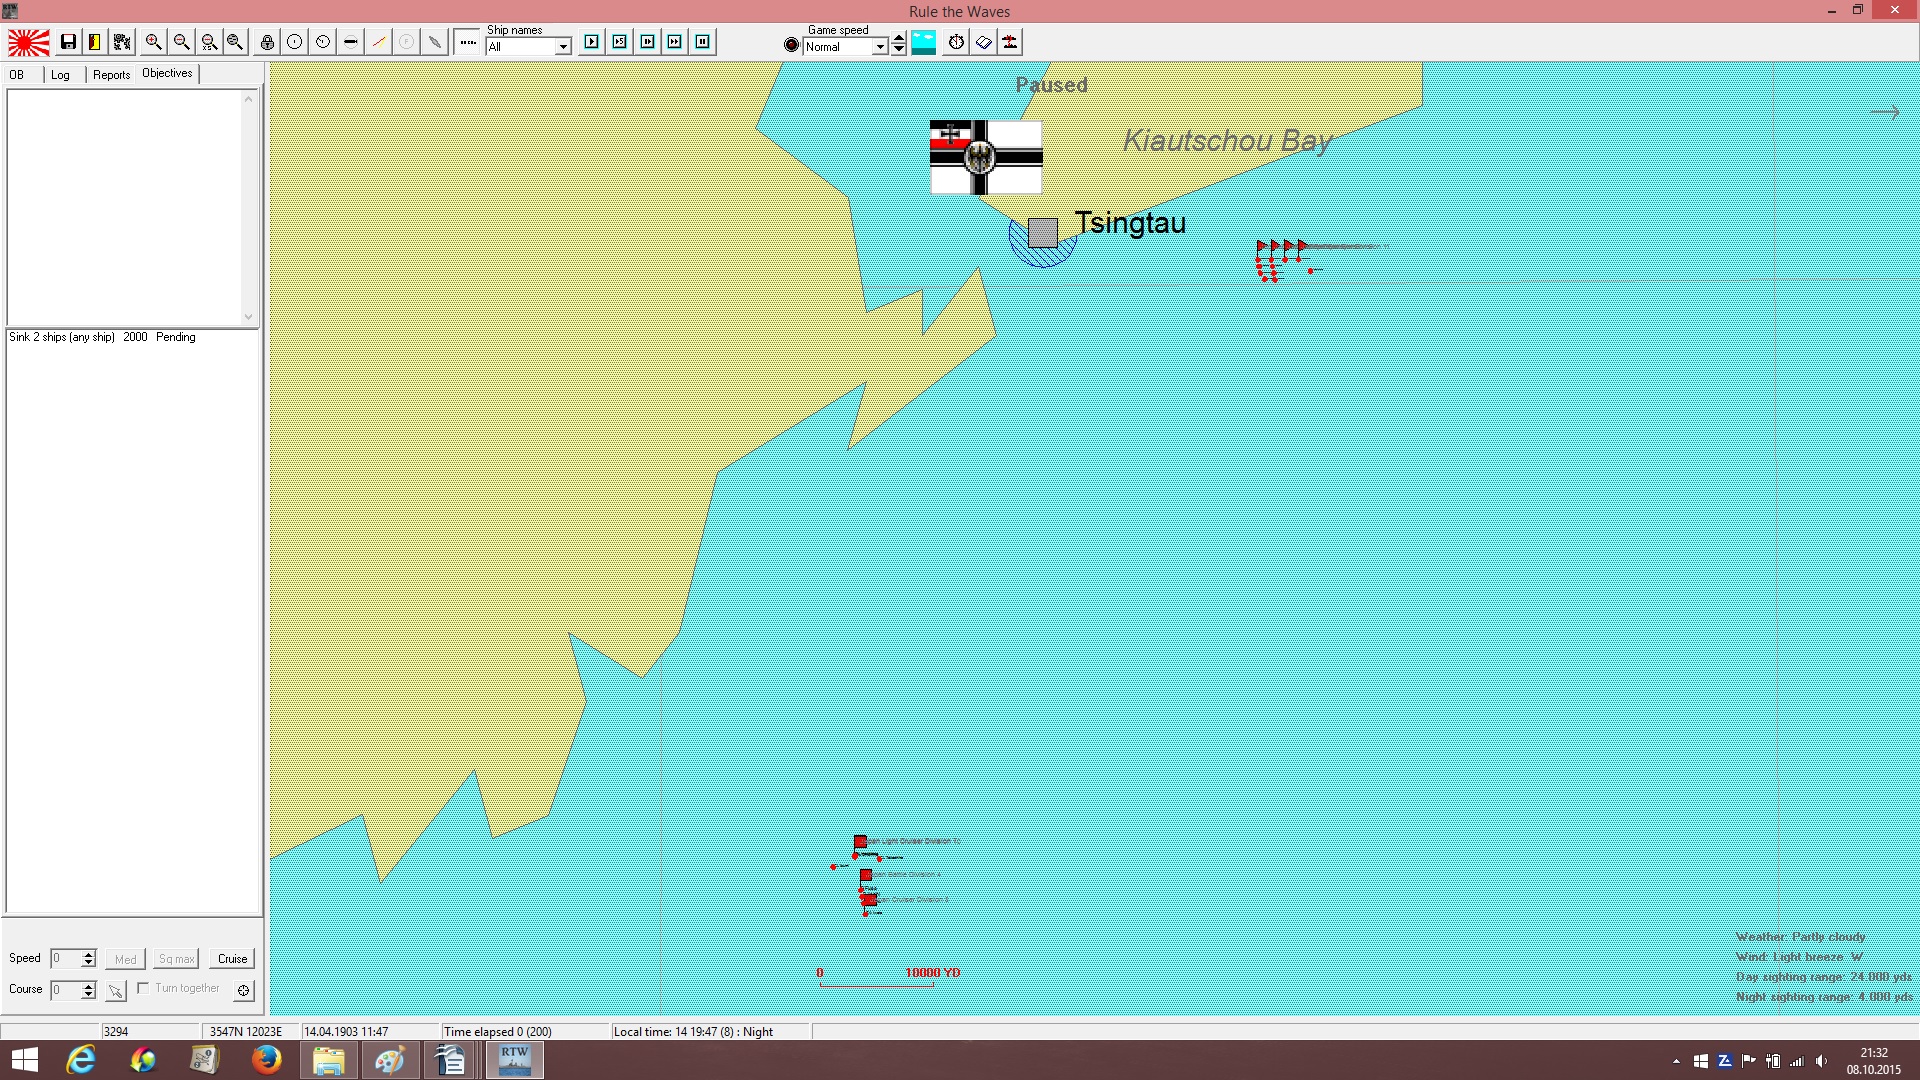Click the red ship silhouette icon
Image resolution: width=1920 pixels, height=1080 pixels.
coord(1011,42)
